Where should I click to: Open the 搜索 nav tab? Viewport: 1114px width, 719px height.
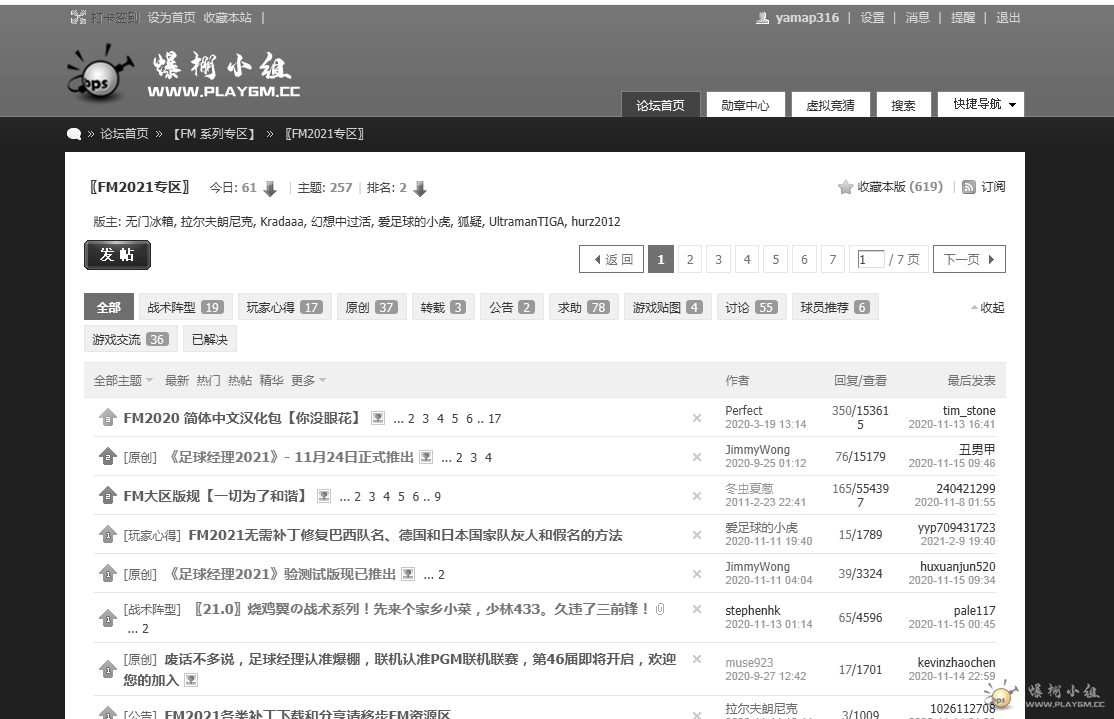(x=903, y=104)
